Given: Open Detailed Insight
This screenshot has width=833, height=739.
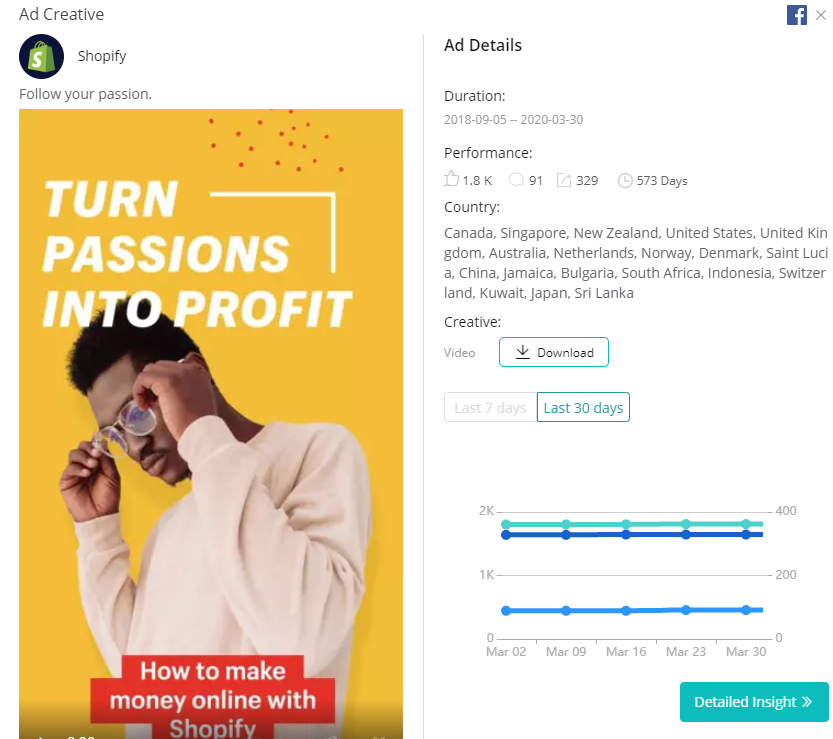Looking at the screenshot, I should [x=754, y=702].
